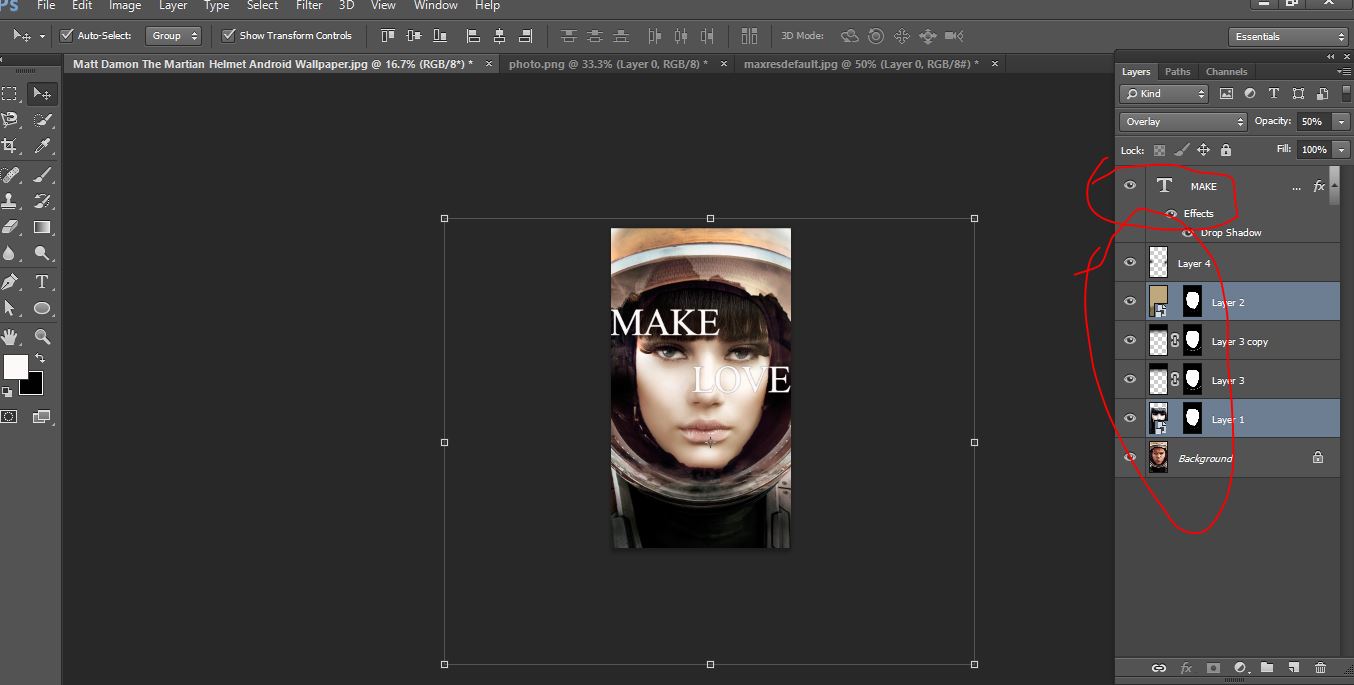Uncheck the Auto-Select checkbox

pos(67,36)
